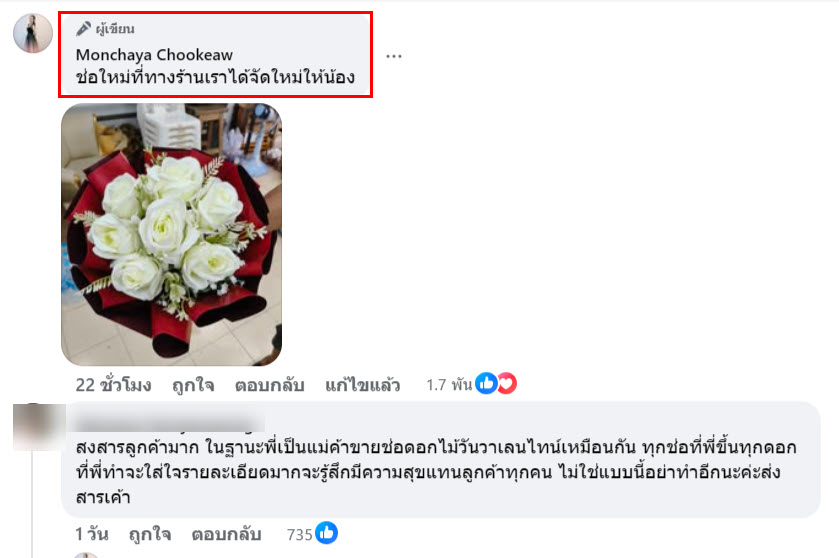View edit history via แก้ไขแล้ว
The image size is (839, 558).
pyautogui.click(x=362, y=385)
